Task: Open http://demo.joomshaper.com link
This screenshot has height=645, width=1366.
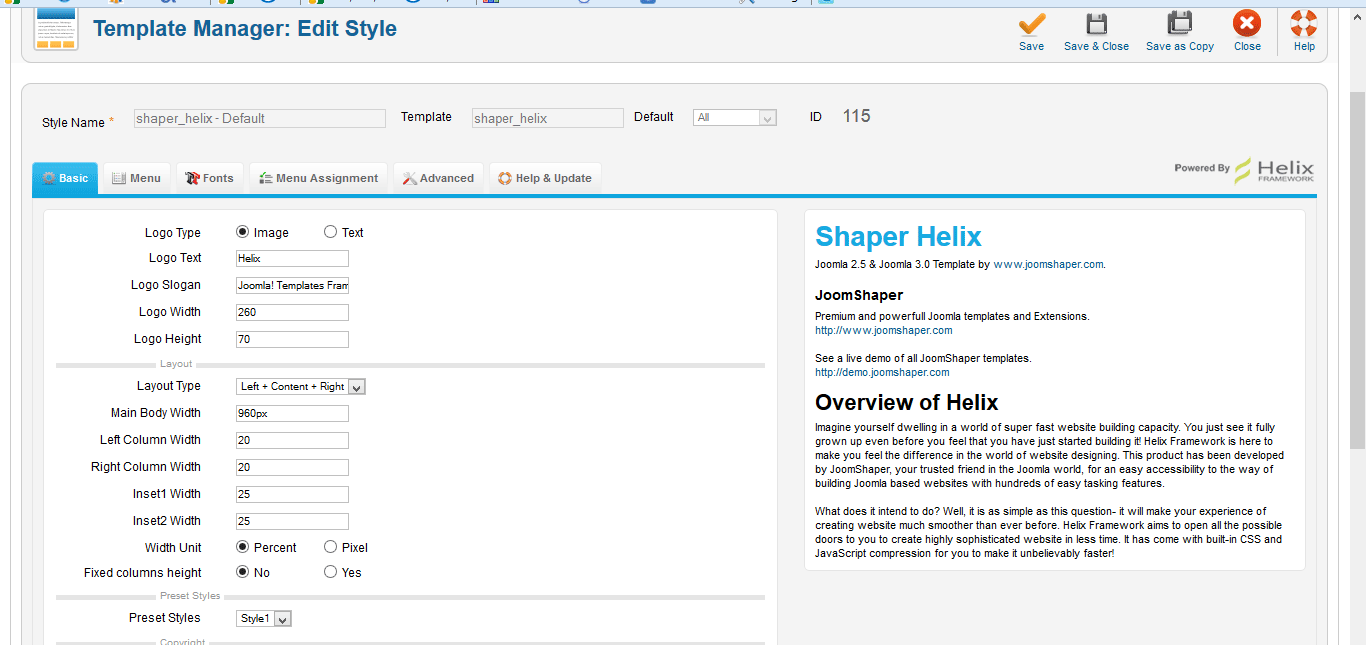Action: click(x=882, y=372)
